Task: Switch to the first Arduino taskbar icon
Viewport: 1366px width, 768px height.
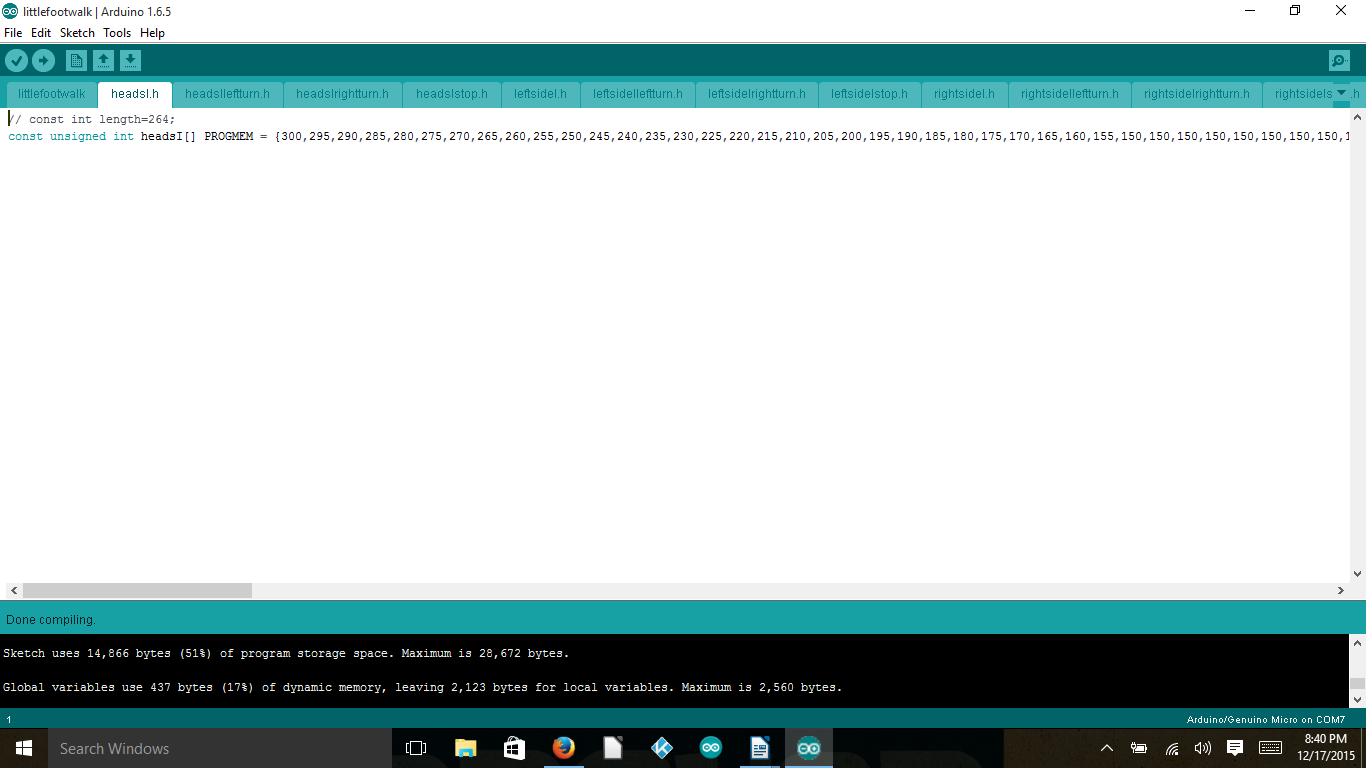Action: coord(711,748)
